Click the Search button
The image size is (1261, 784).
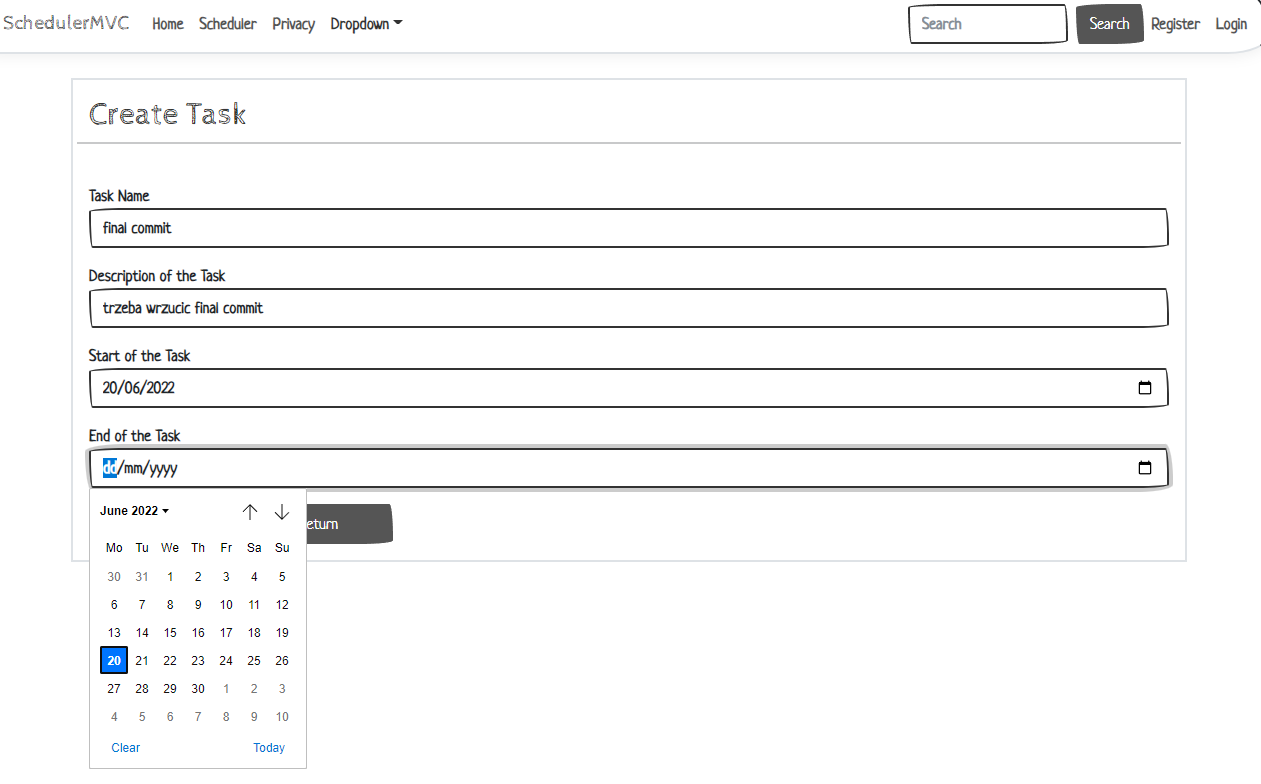(x=1109, y=23)
